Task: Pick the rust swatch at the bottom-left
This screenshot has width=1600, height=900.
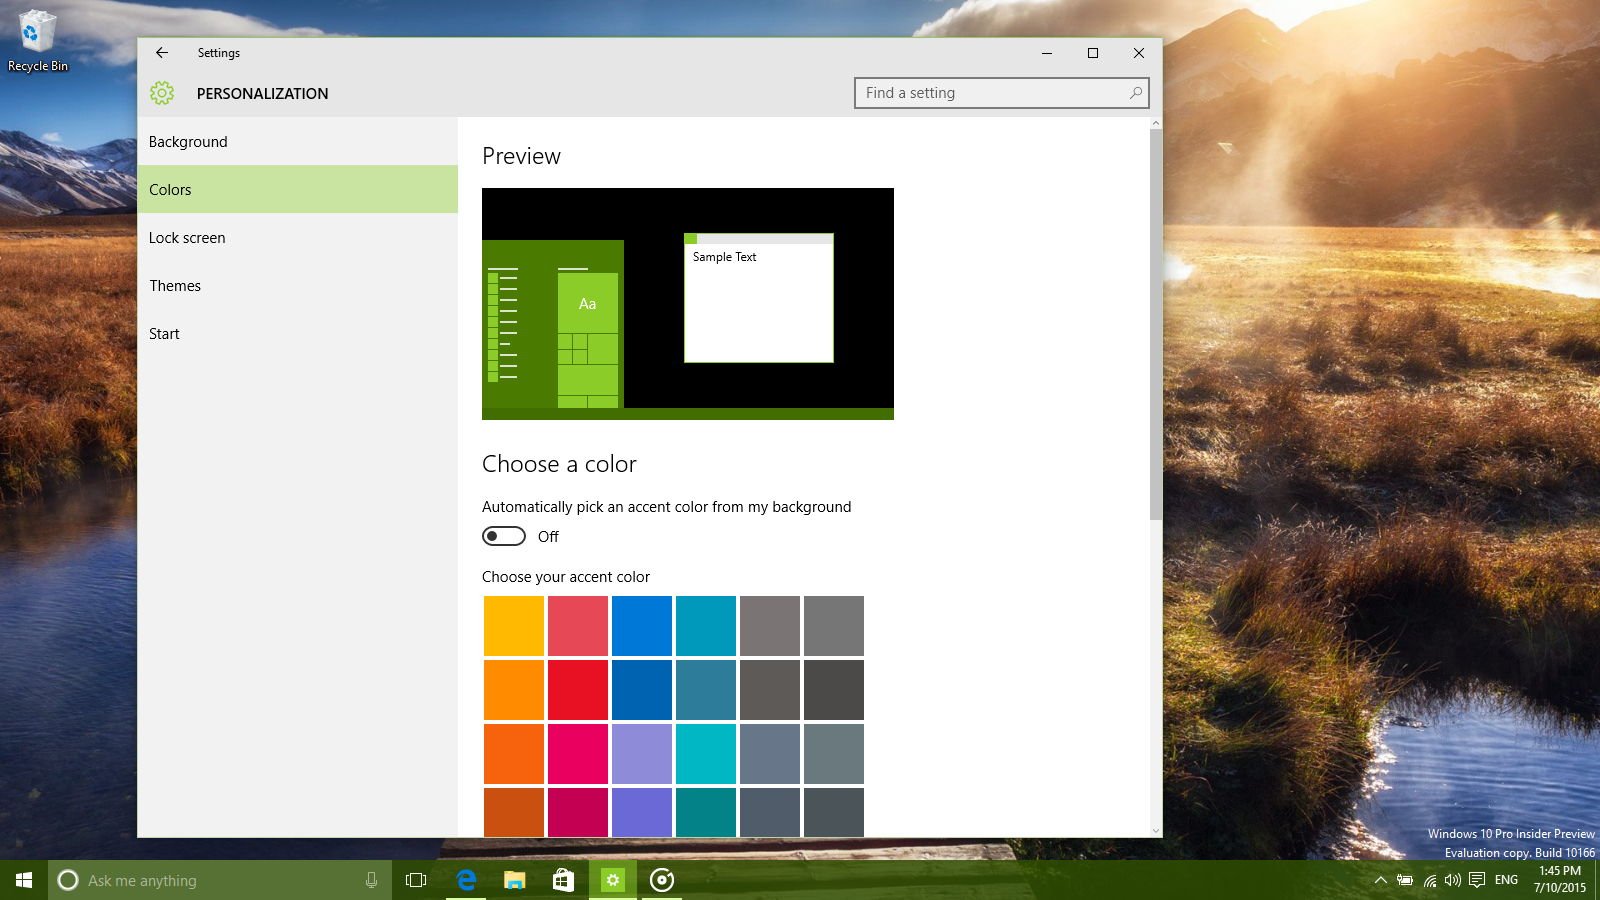Action: tap(514, 812)
